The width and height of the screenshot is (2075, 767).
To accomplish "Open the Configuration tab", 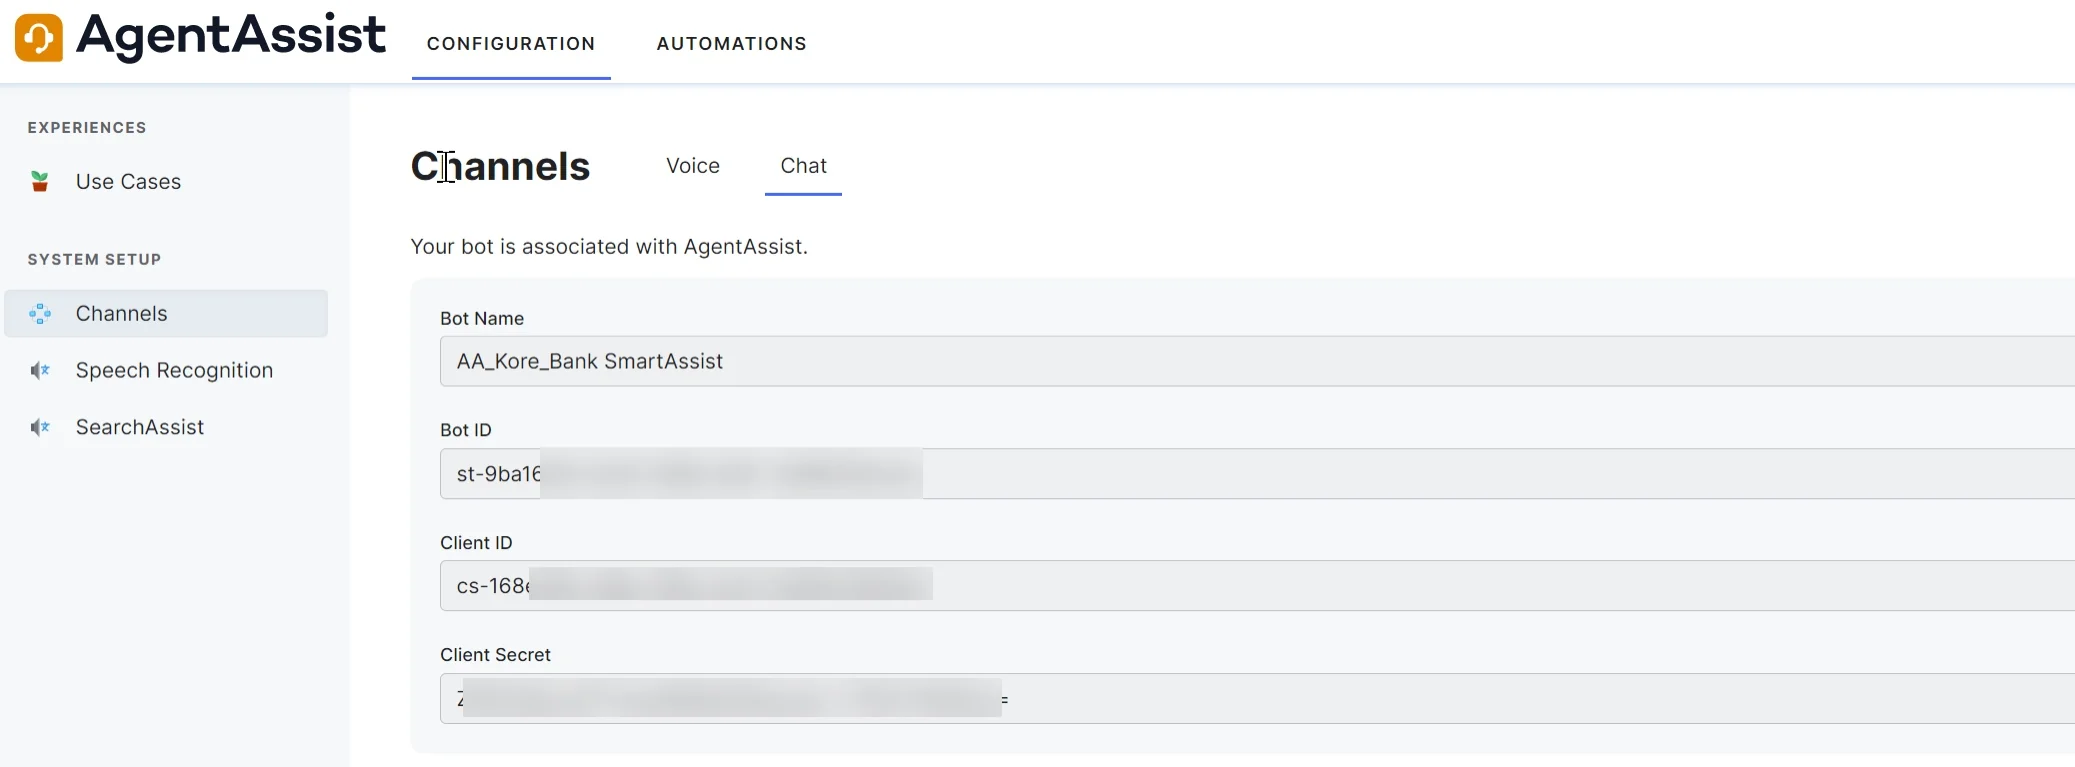I will click(511, 44).
